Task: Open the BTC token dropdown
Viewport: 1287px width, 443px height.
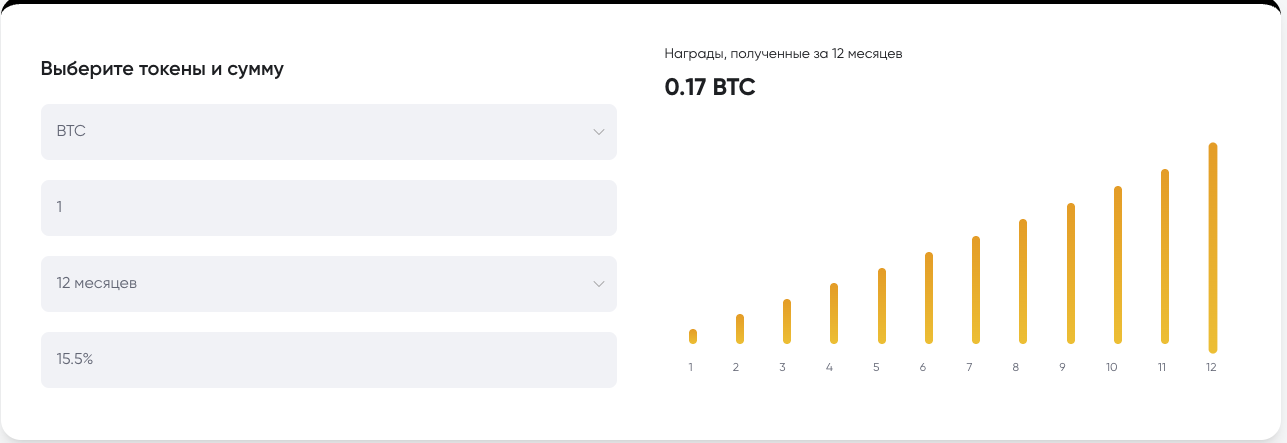Action: pos(328,132)
